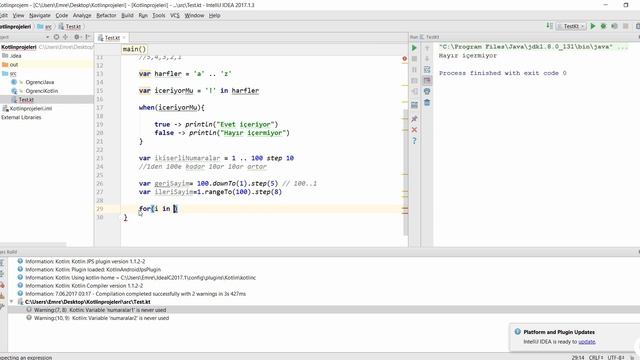Click the CRLF line separator in status bar
This screenshot has width=640, height=360.
(596, 357)
